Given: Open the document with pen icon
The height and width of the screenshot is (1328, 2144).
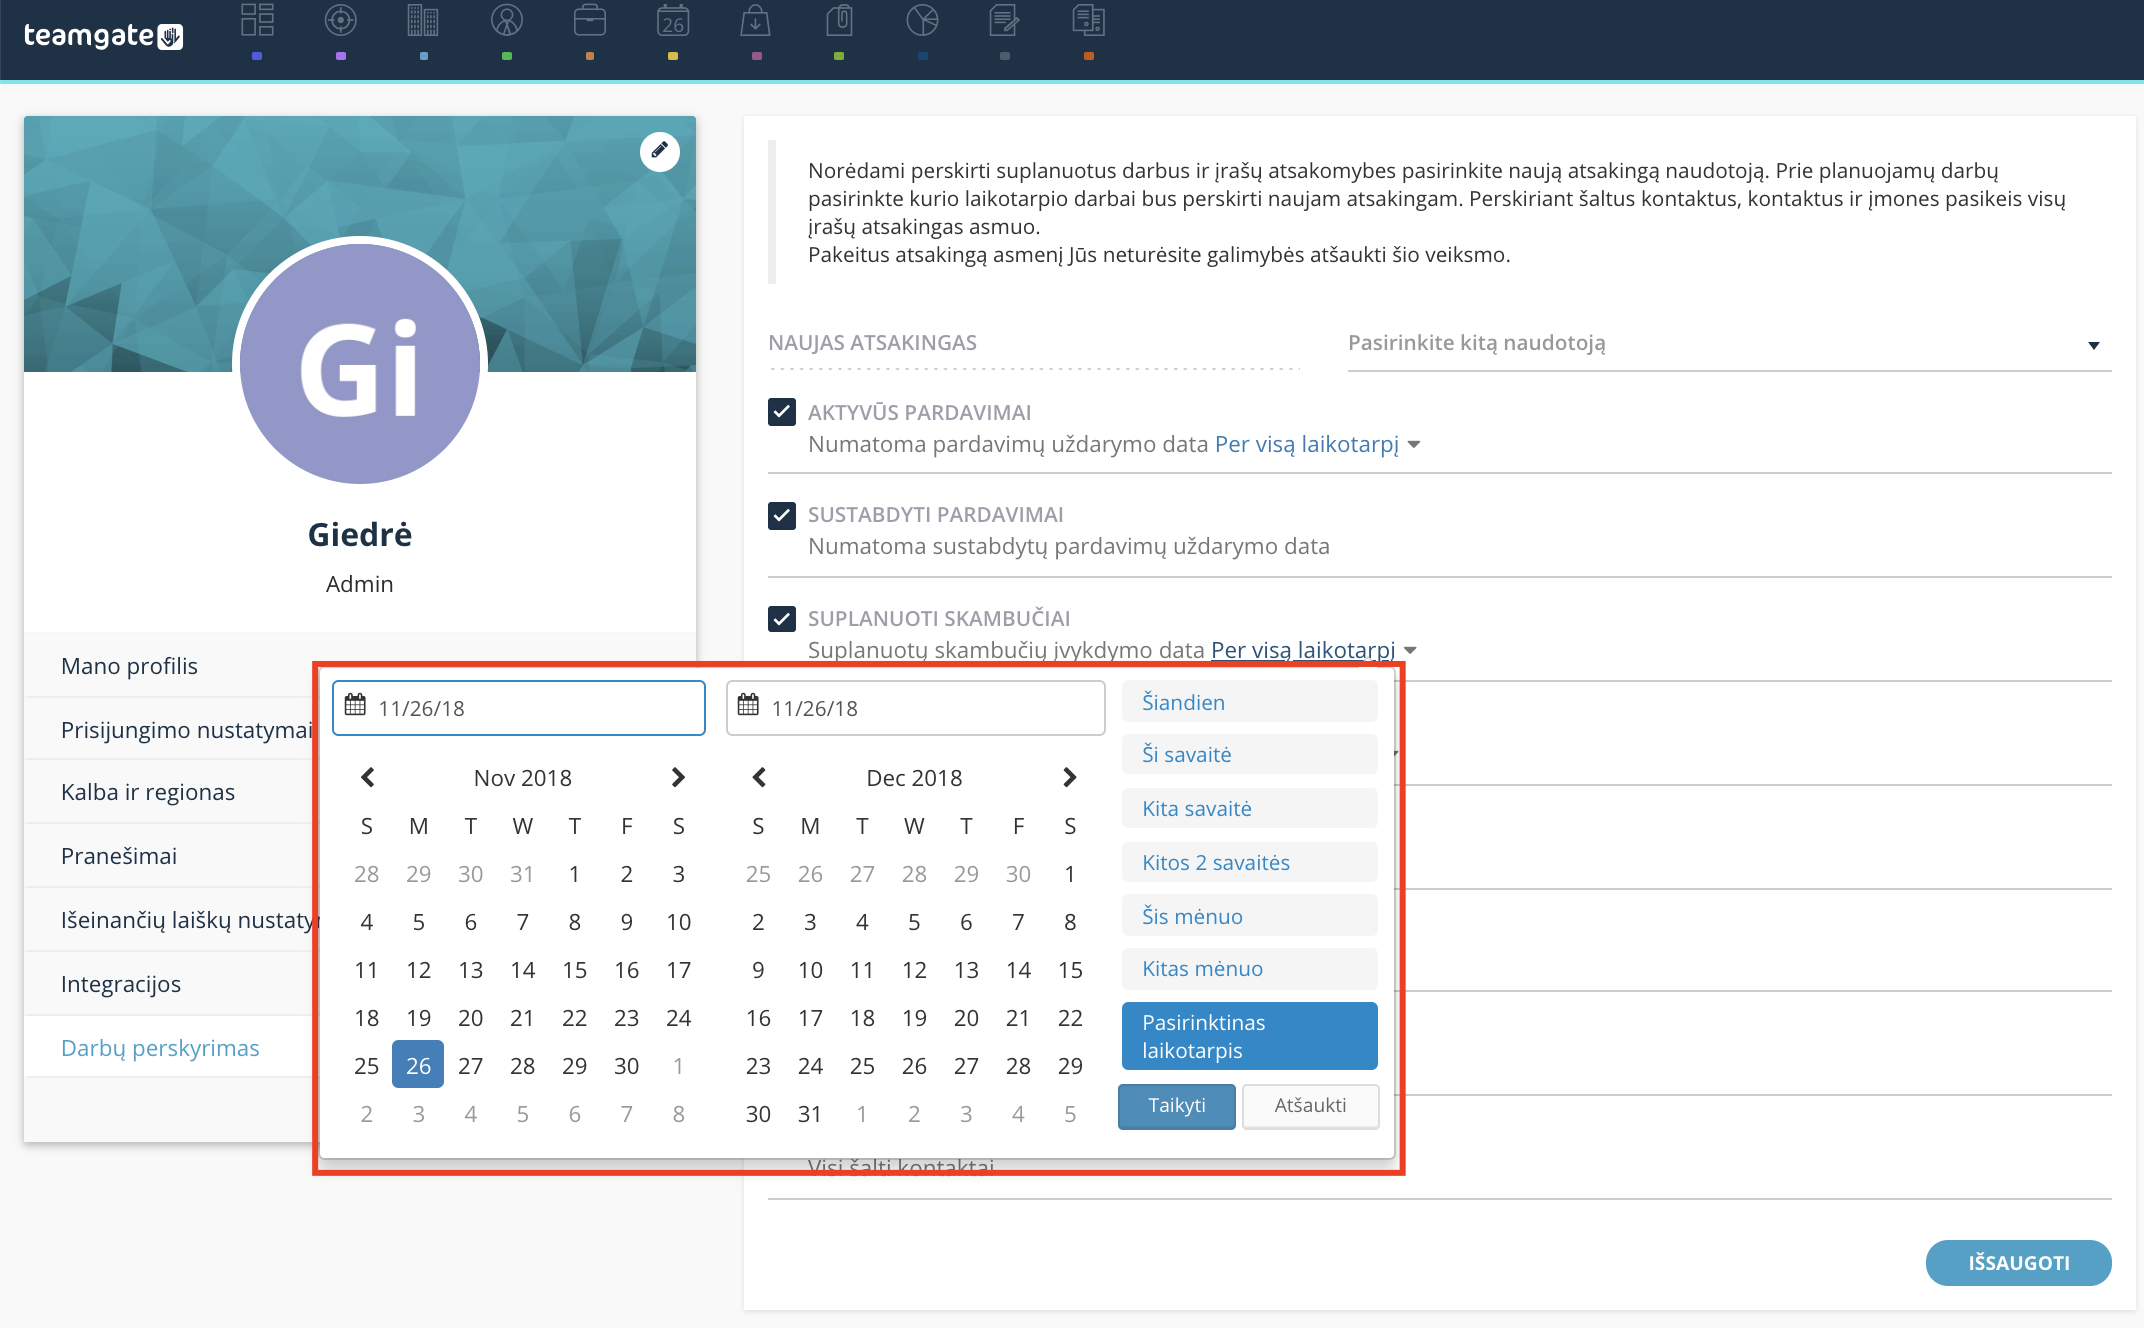Looking at the screenshot, I should point(1004,21).
